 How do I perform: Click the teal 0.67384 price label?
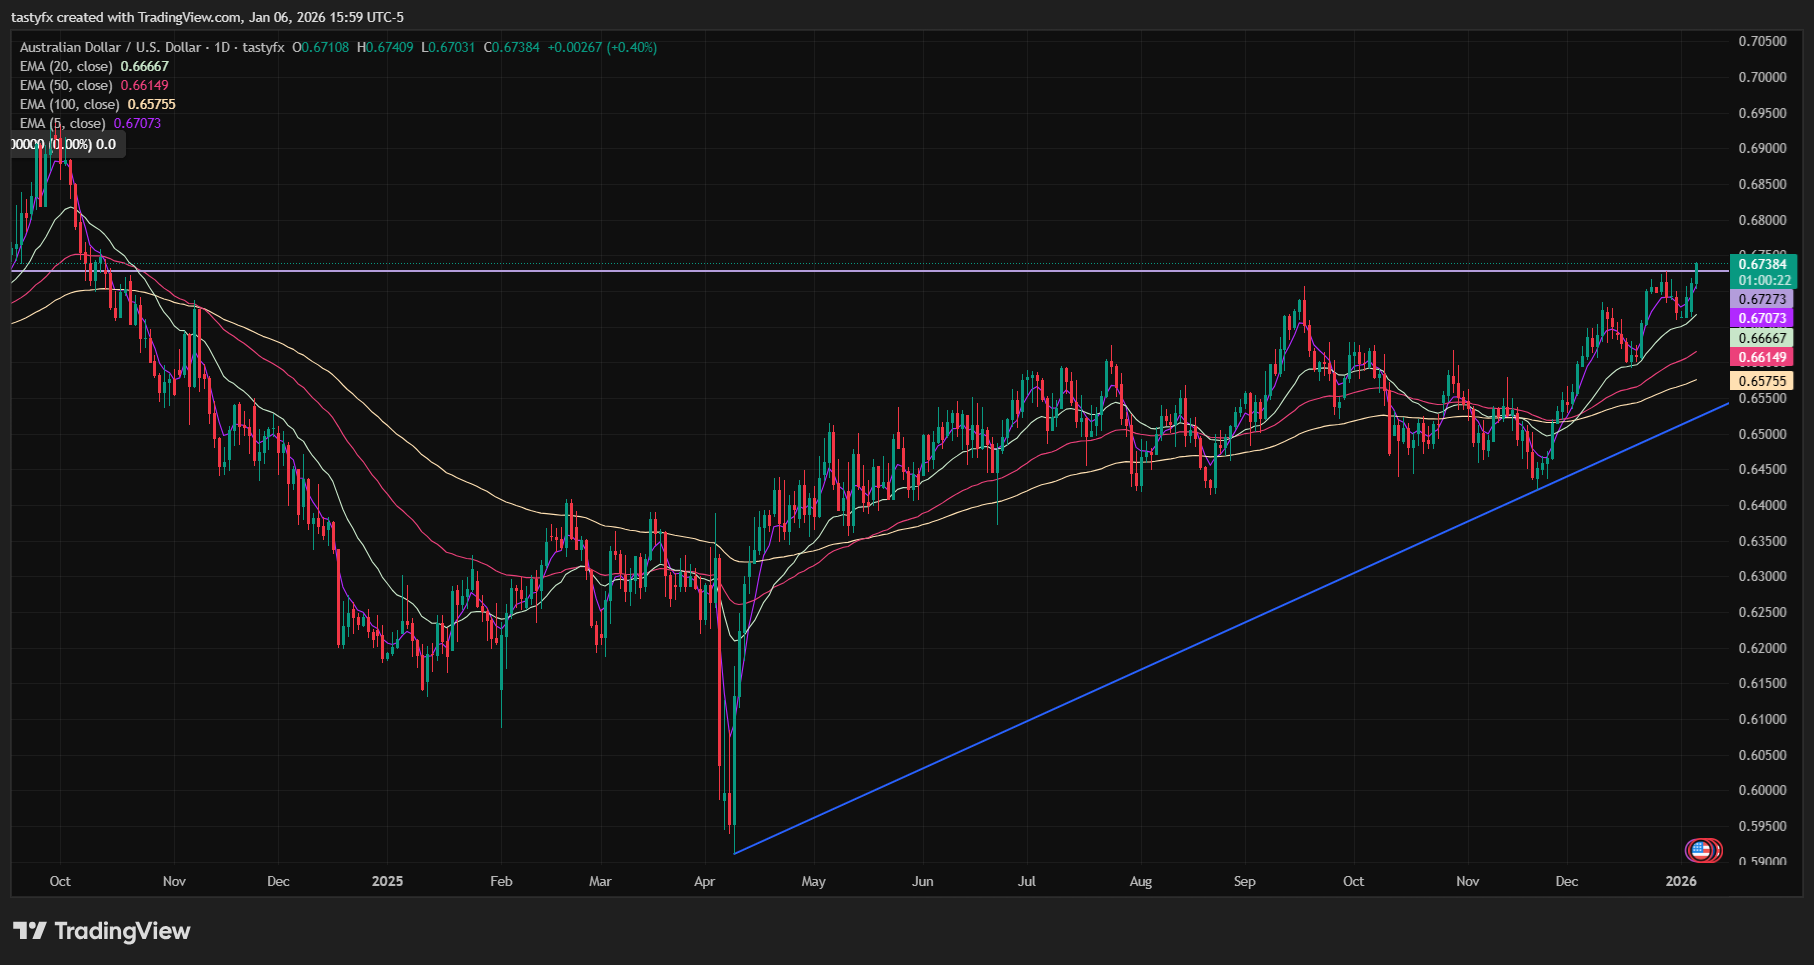pyautogui.click(x=1765, y=265)
